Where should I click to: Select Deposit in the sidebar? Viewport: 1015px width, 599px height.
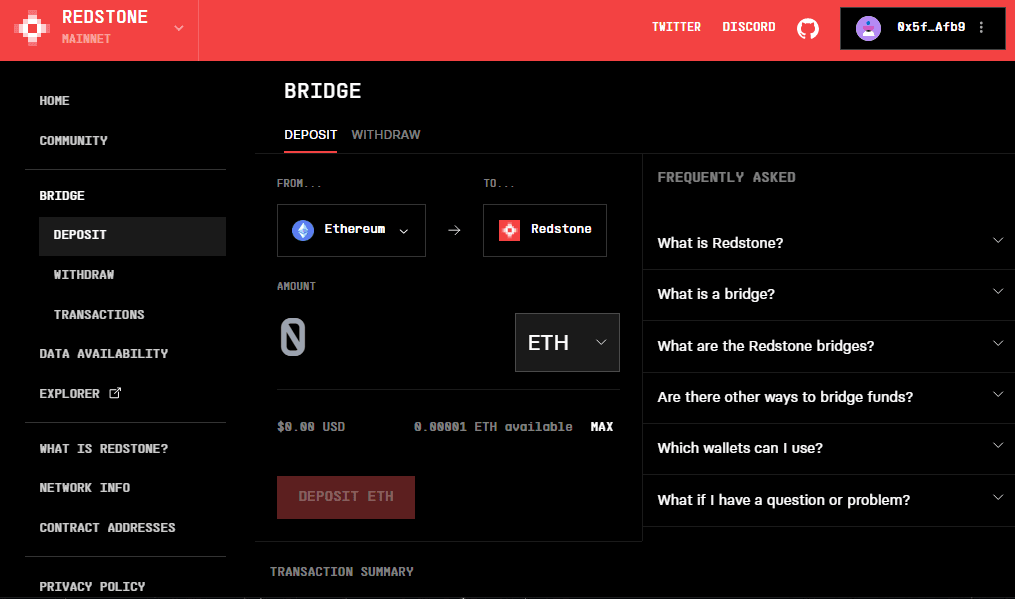(132, 236)
